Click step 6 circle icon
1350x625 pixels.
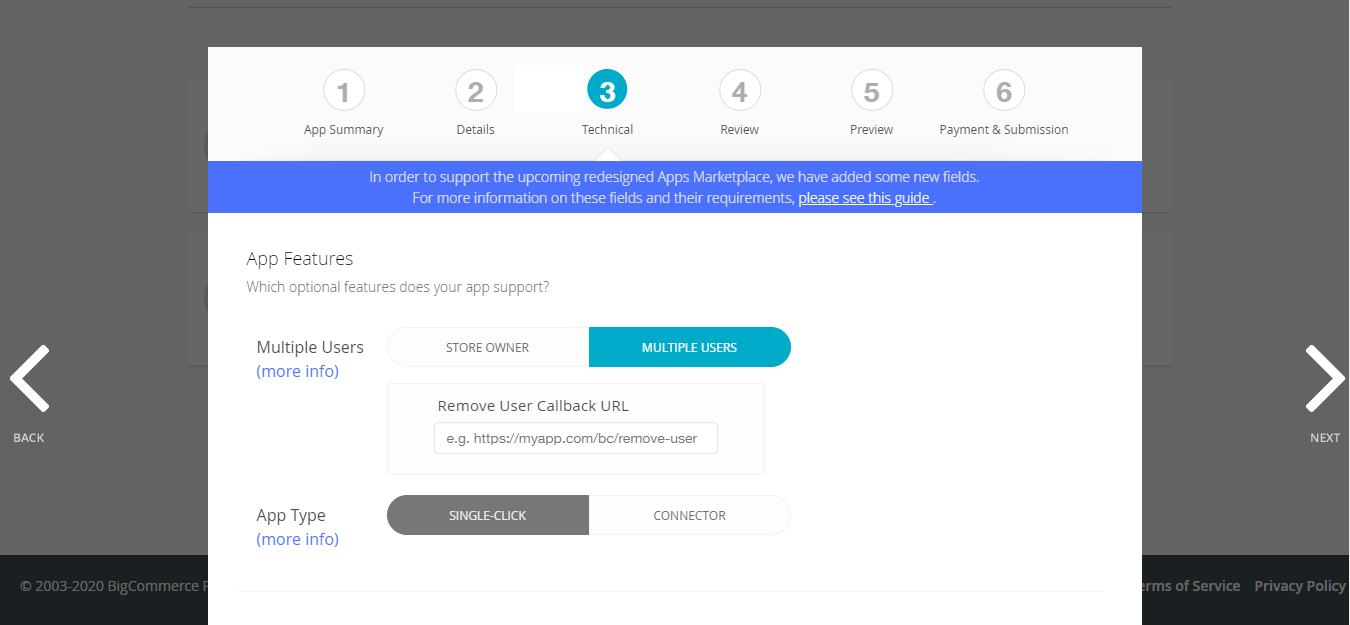pyautogui.click(x=1004, y=92)
